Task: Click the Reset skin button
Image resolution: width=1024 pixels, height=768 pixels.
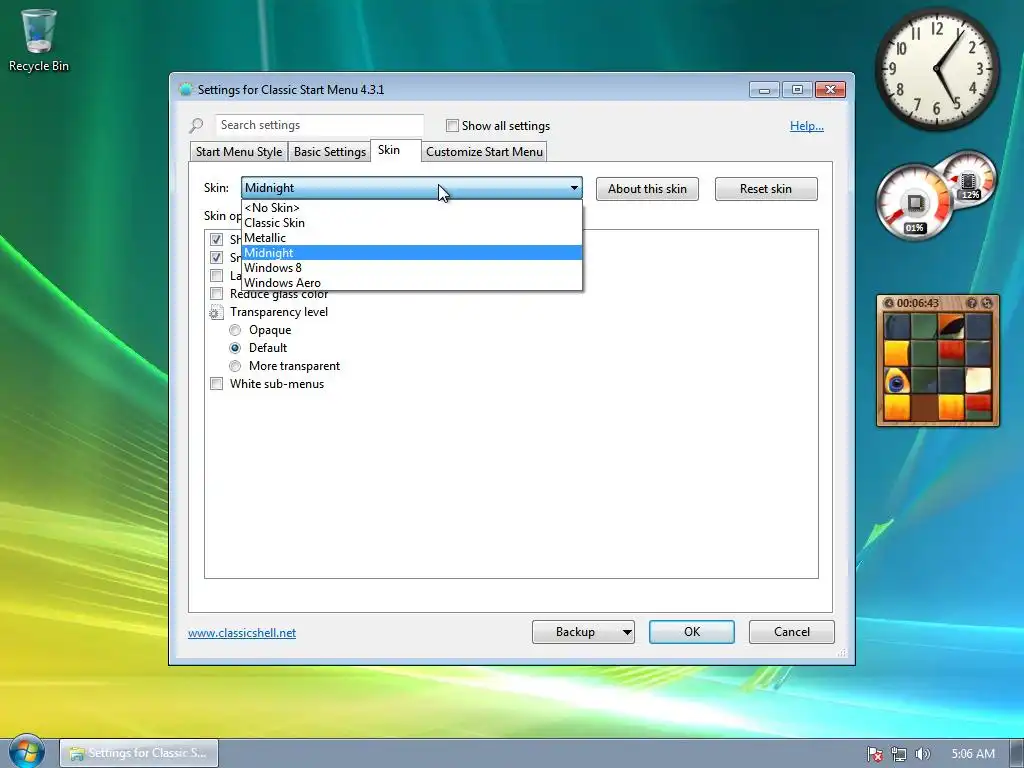Action: [766, 189]
